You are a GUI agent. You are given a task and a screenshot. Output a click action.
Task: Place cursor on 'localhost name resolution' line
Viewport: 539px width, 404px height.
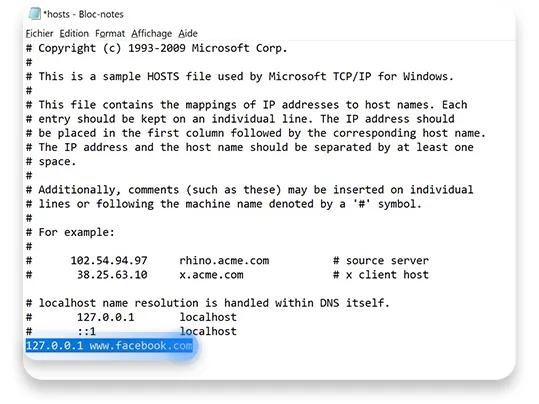tap(208, 303)
